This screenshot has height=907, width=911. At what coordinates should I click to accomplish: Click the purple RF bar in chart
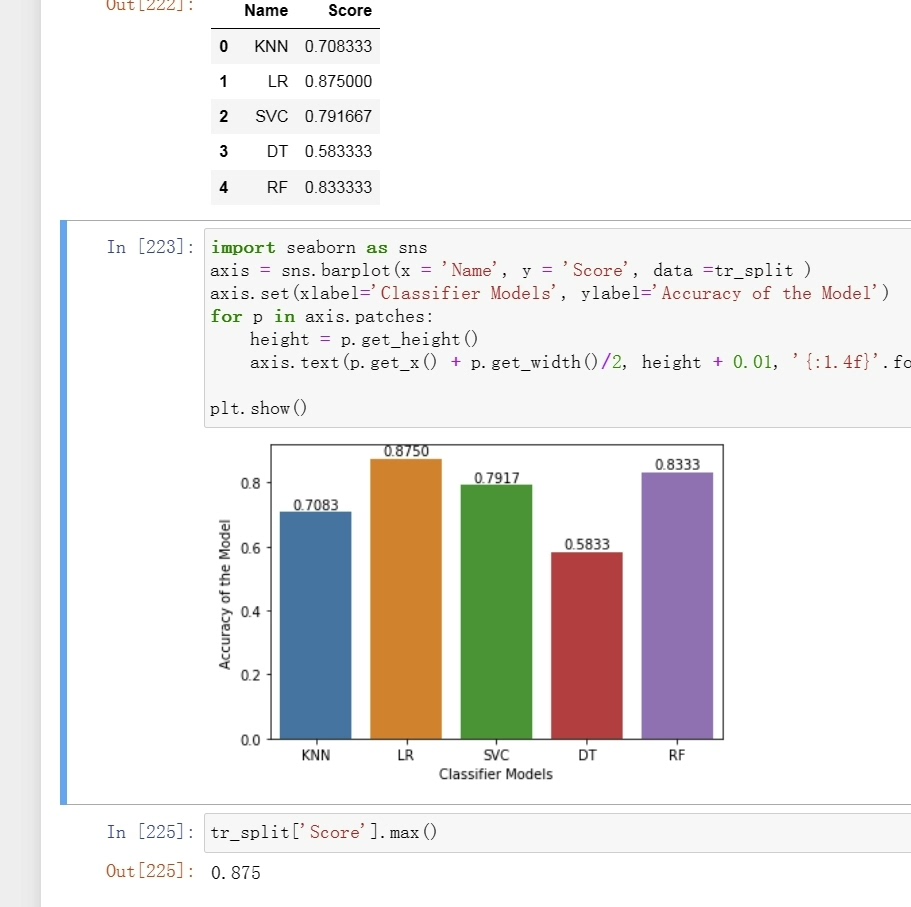click(x=677, y=605)
